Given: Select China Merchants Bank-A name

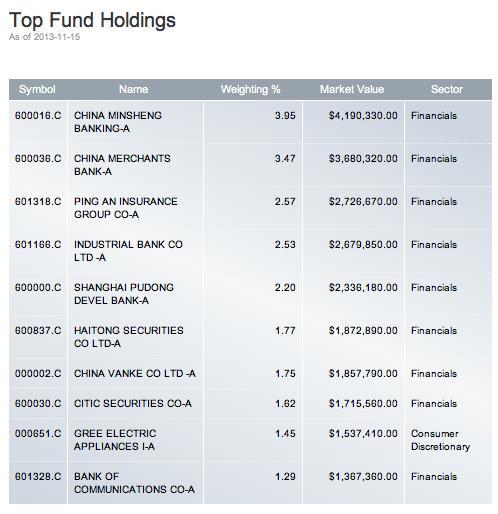Looking at the screenshot, I should [x=122, y=165].
